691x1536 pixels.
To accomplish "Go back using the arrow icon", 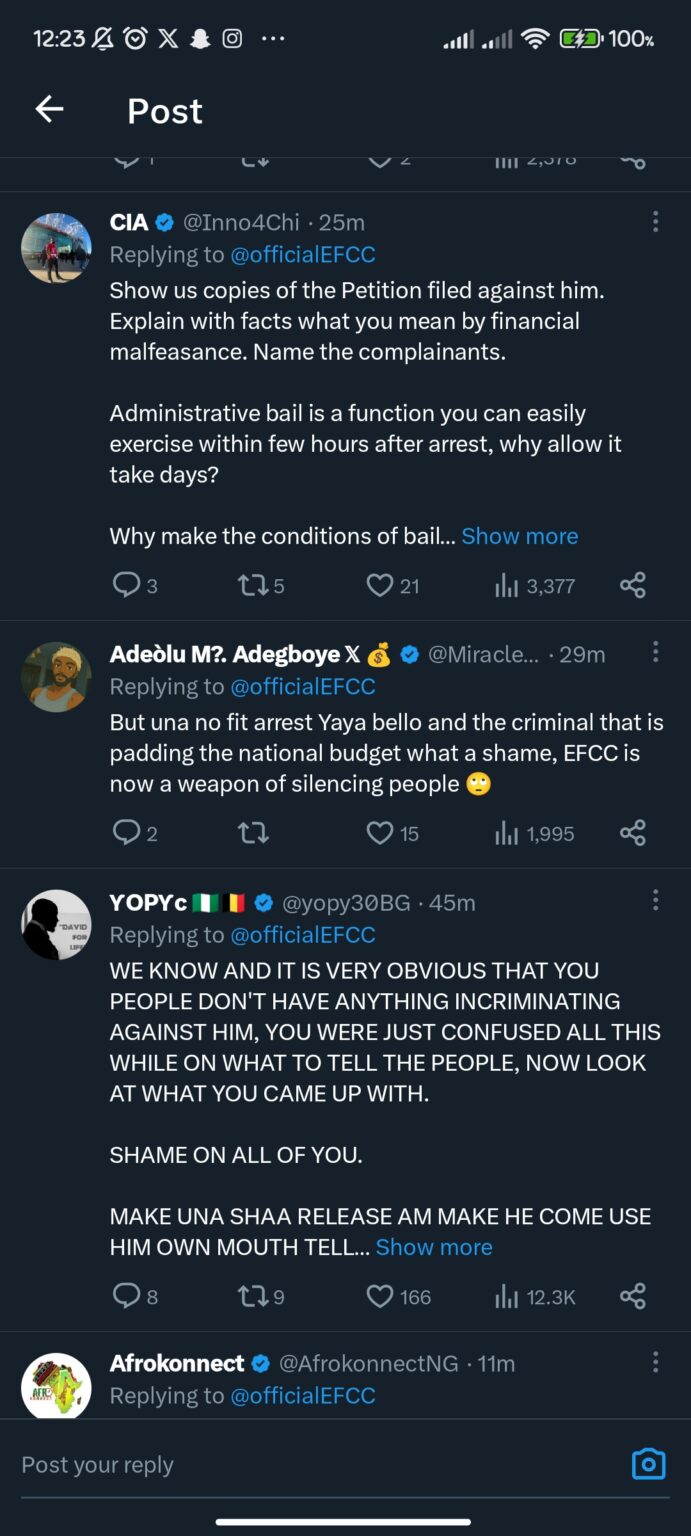I will [49, 110].
